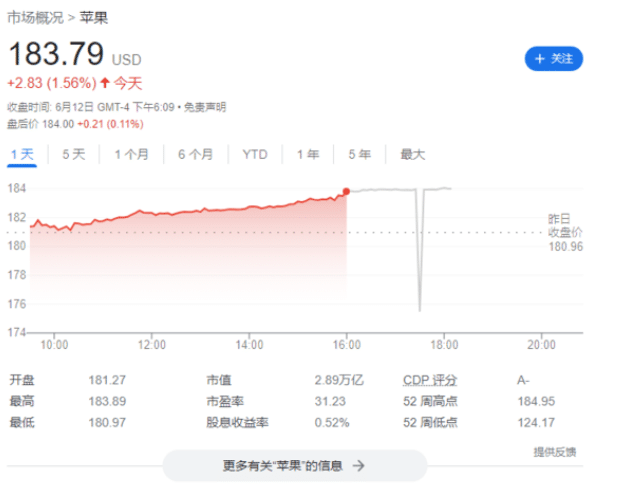Image resolution: width=620 pixels, height=484 pixels.
Task: Click the plus icon in the 关注 button
Action: [540, 59]
